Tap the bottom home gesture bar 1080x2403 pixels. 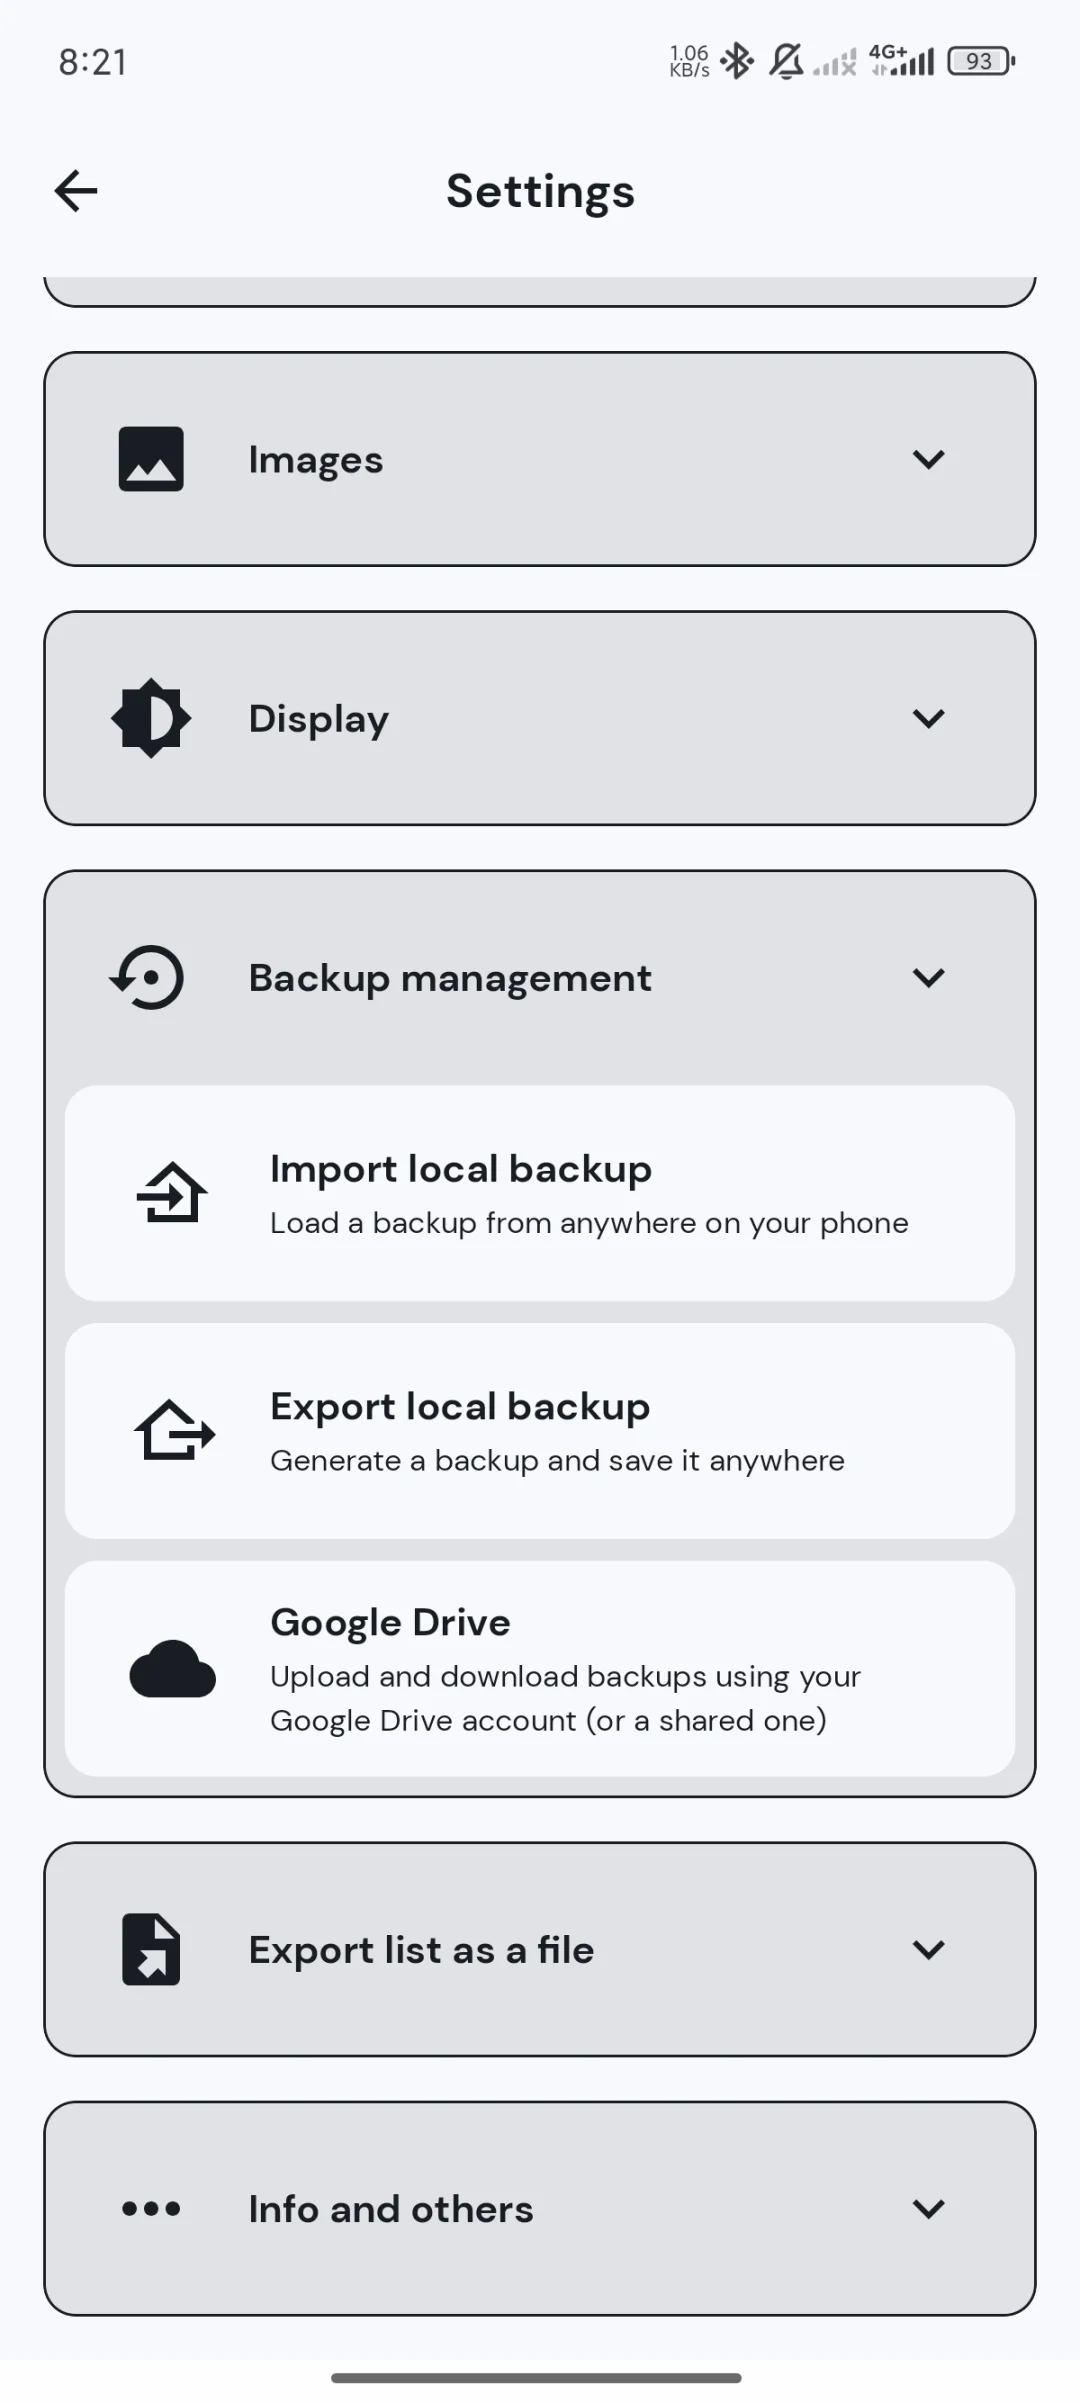click(536, 2378)
